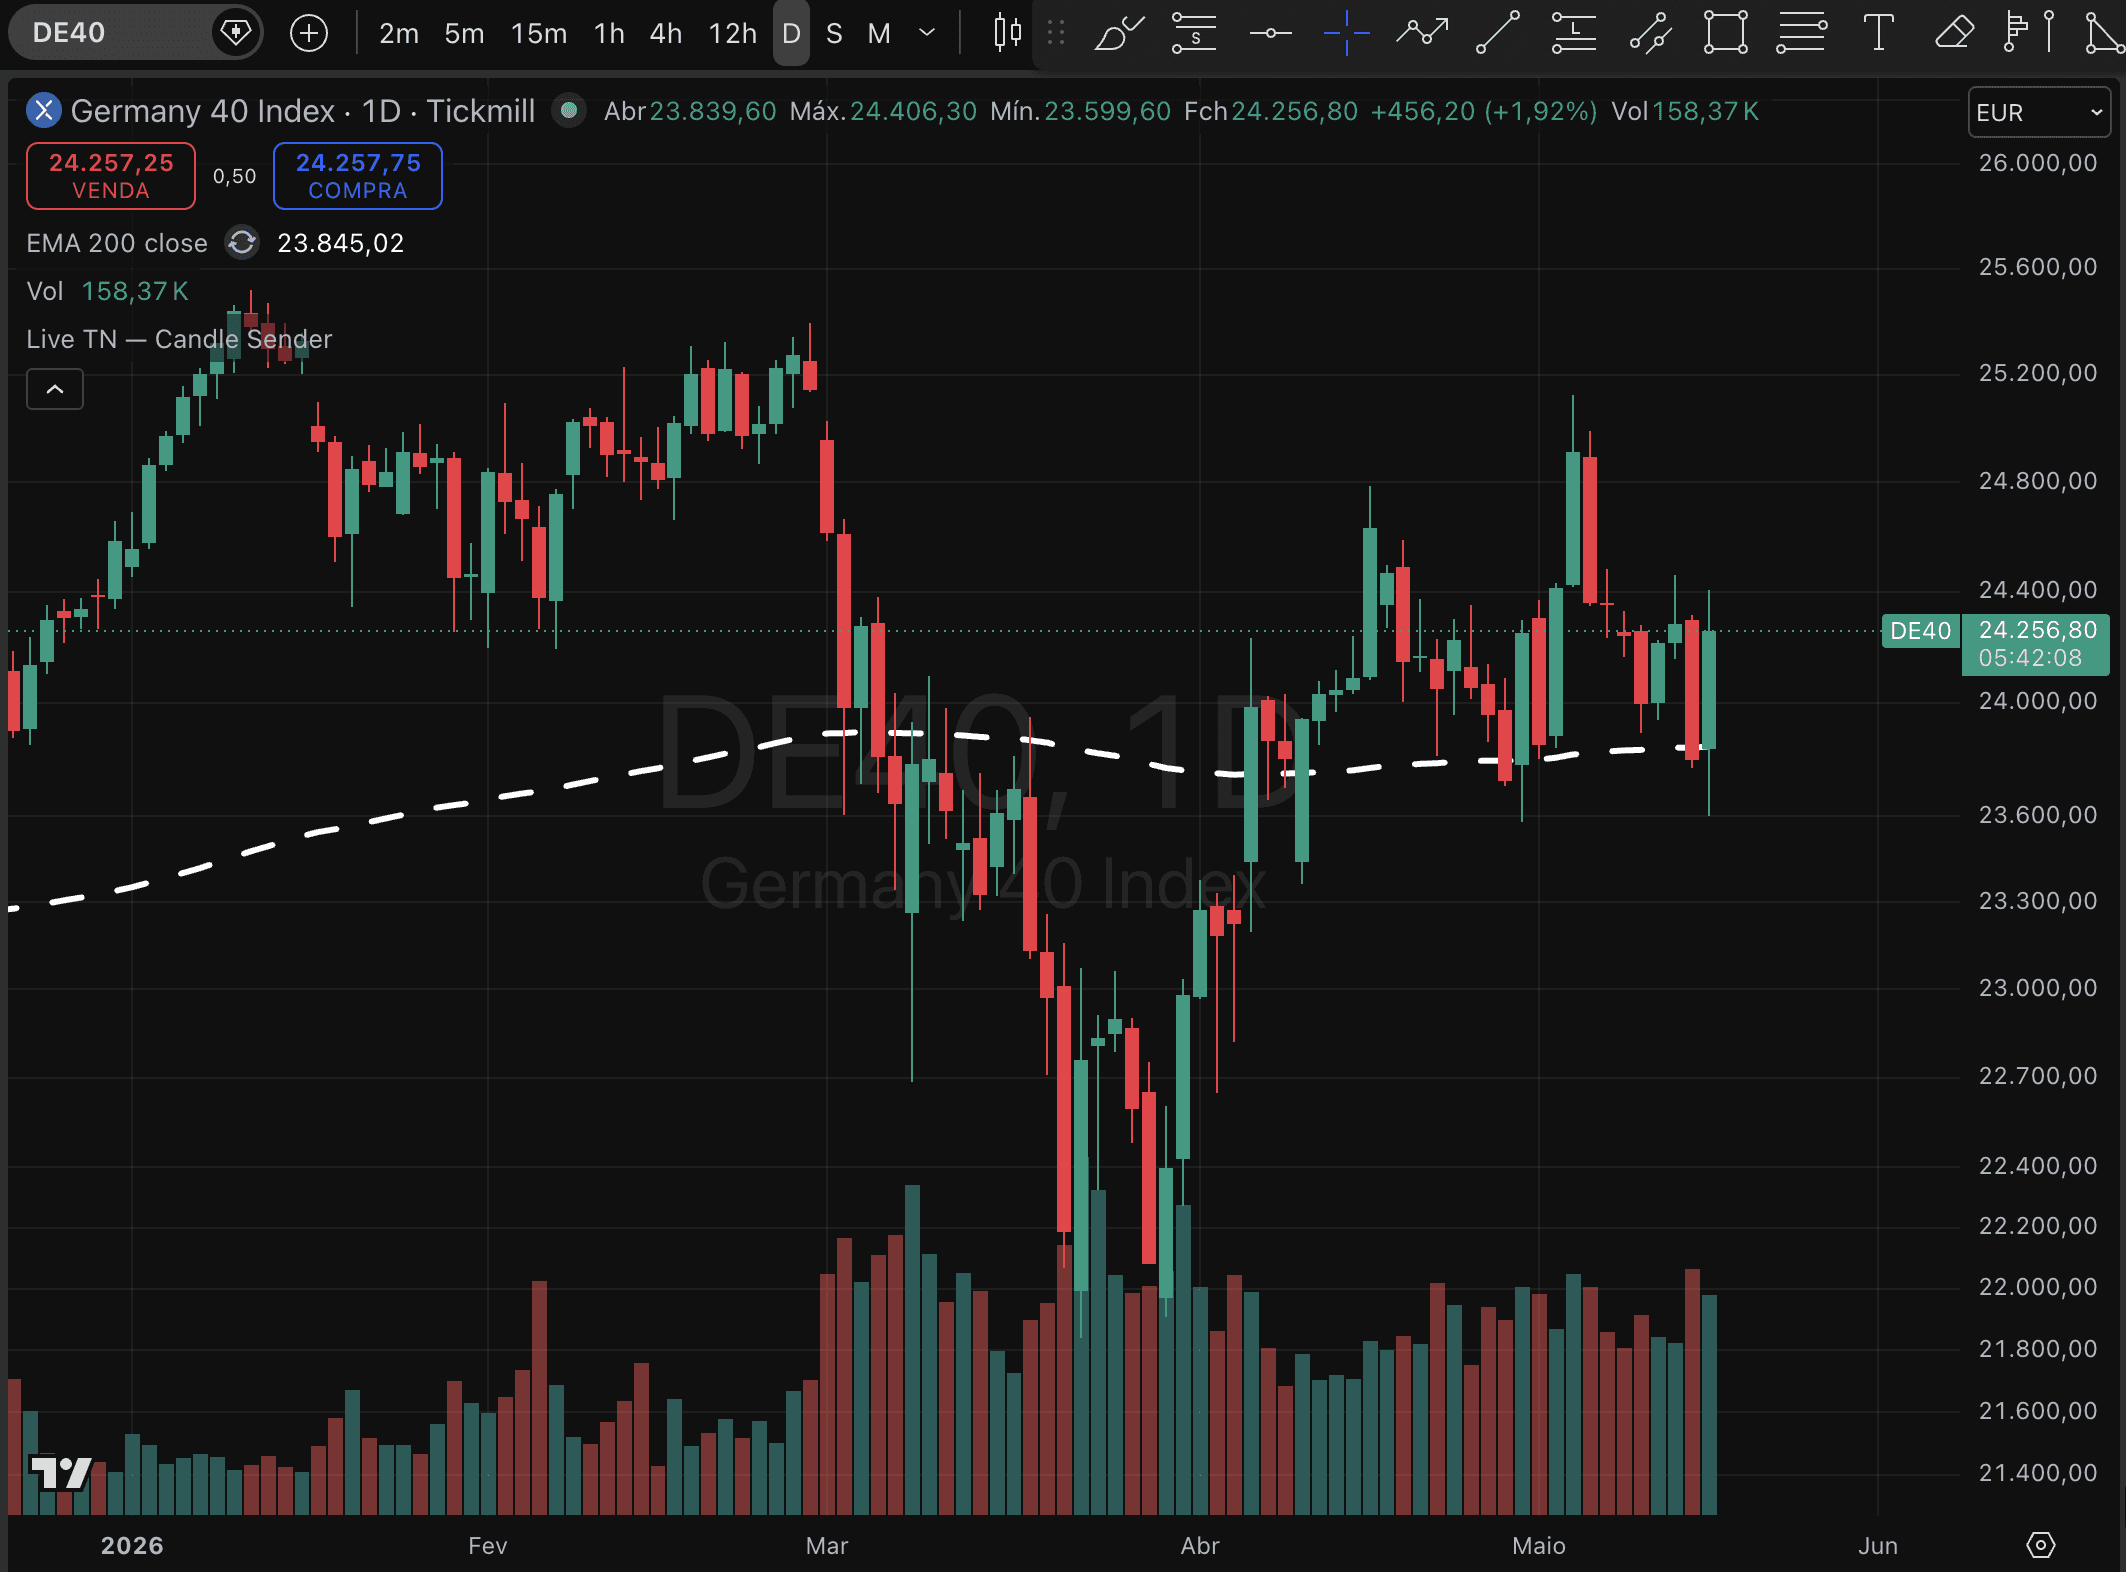Select the Path arrow drawing tool

click(x=1423, y=33)
